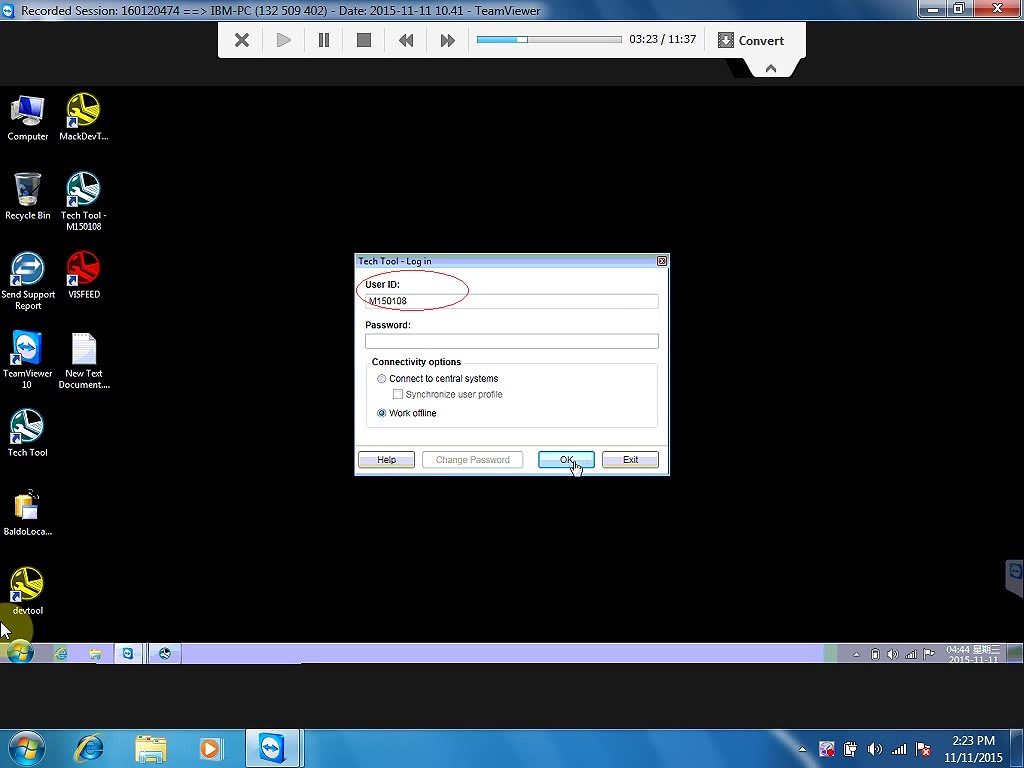Confirm login with the OK button
1024x768 pixels.
[x=566, y=460]
